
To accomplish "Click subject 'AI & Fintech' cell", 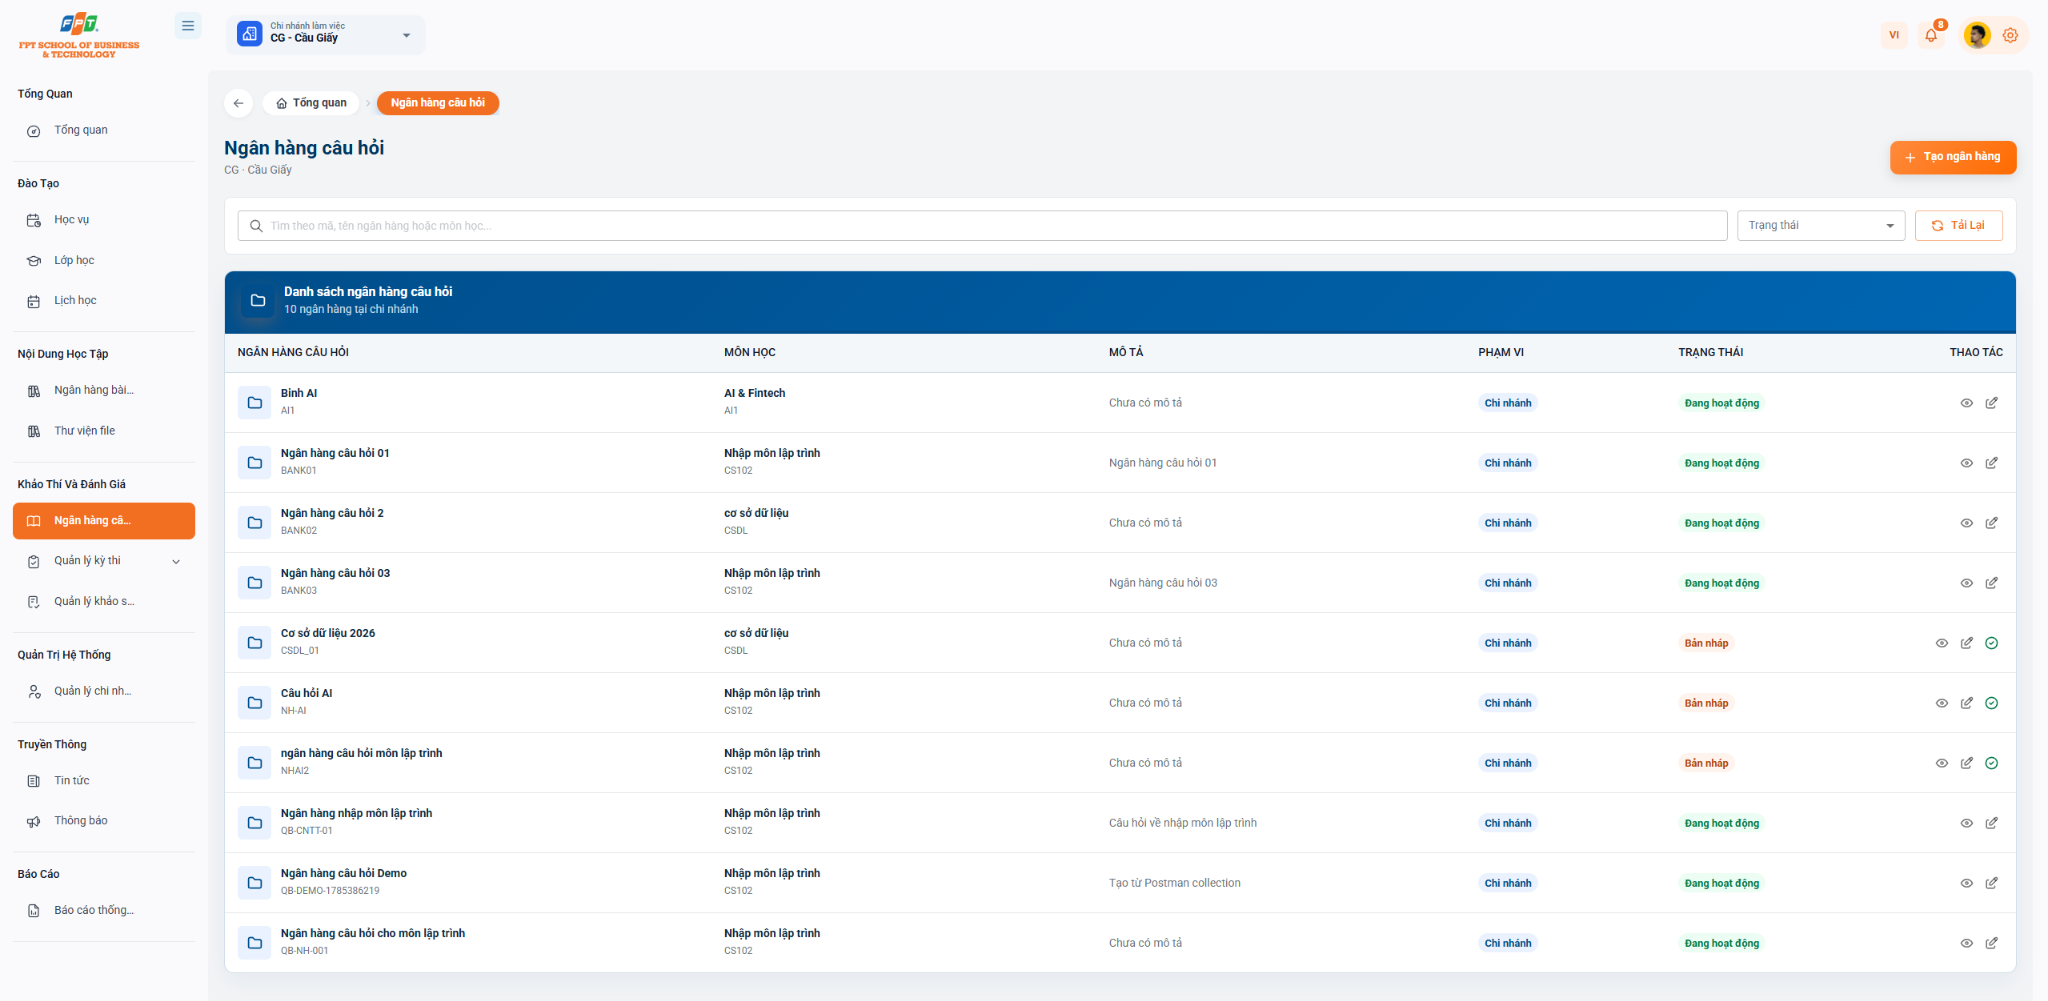I will point(755,394).
